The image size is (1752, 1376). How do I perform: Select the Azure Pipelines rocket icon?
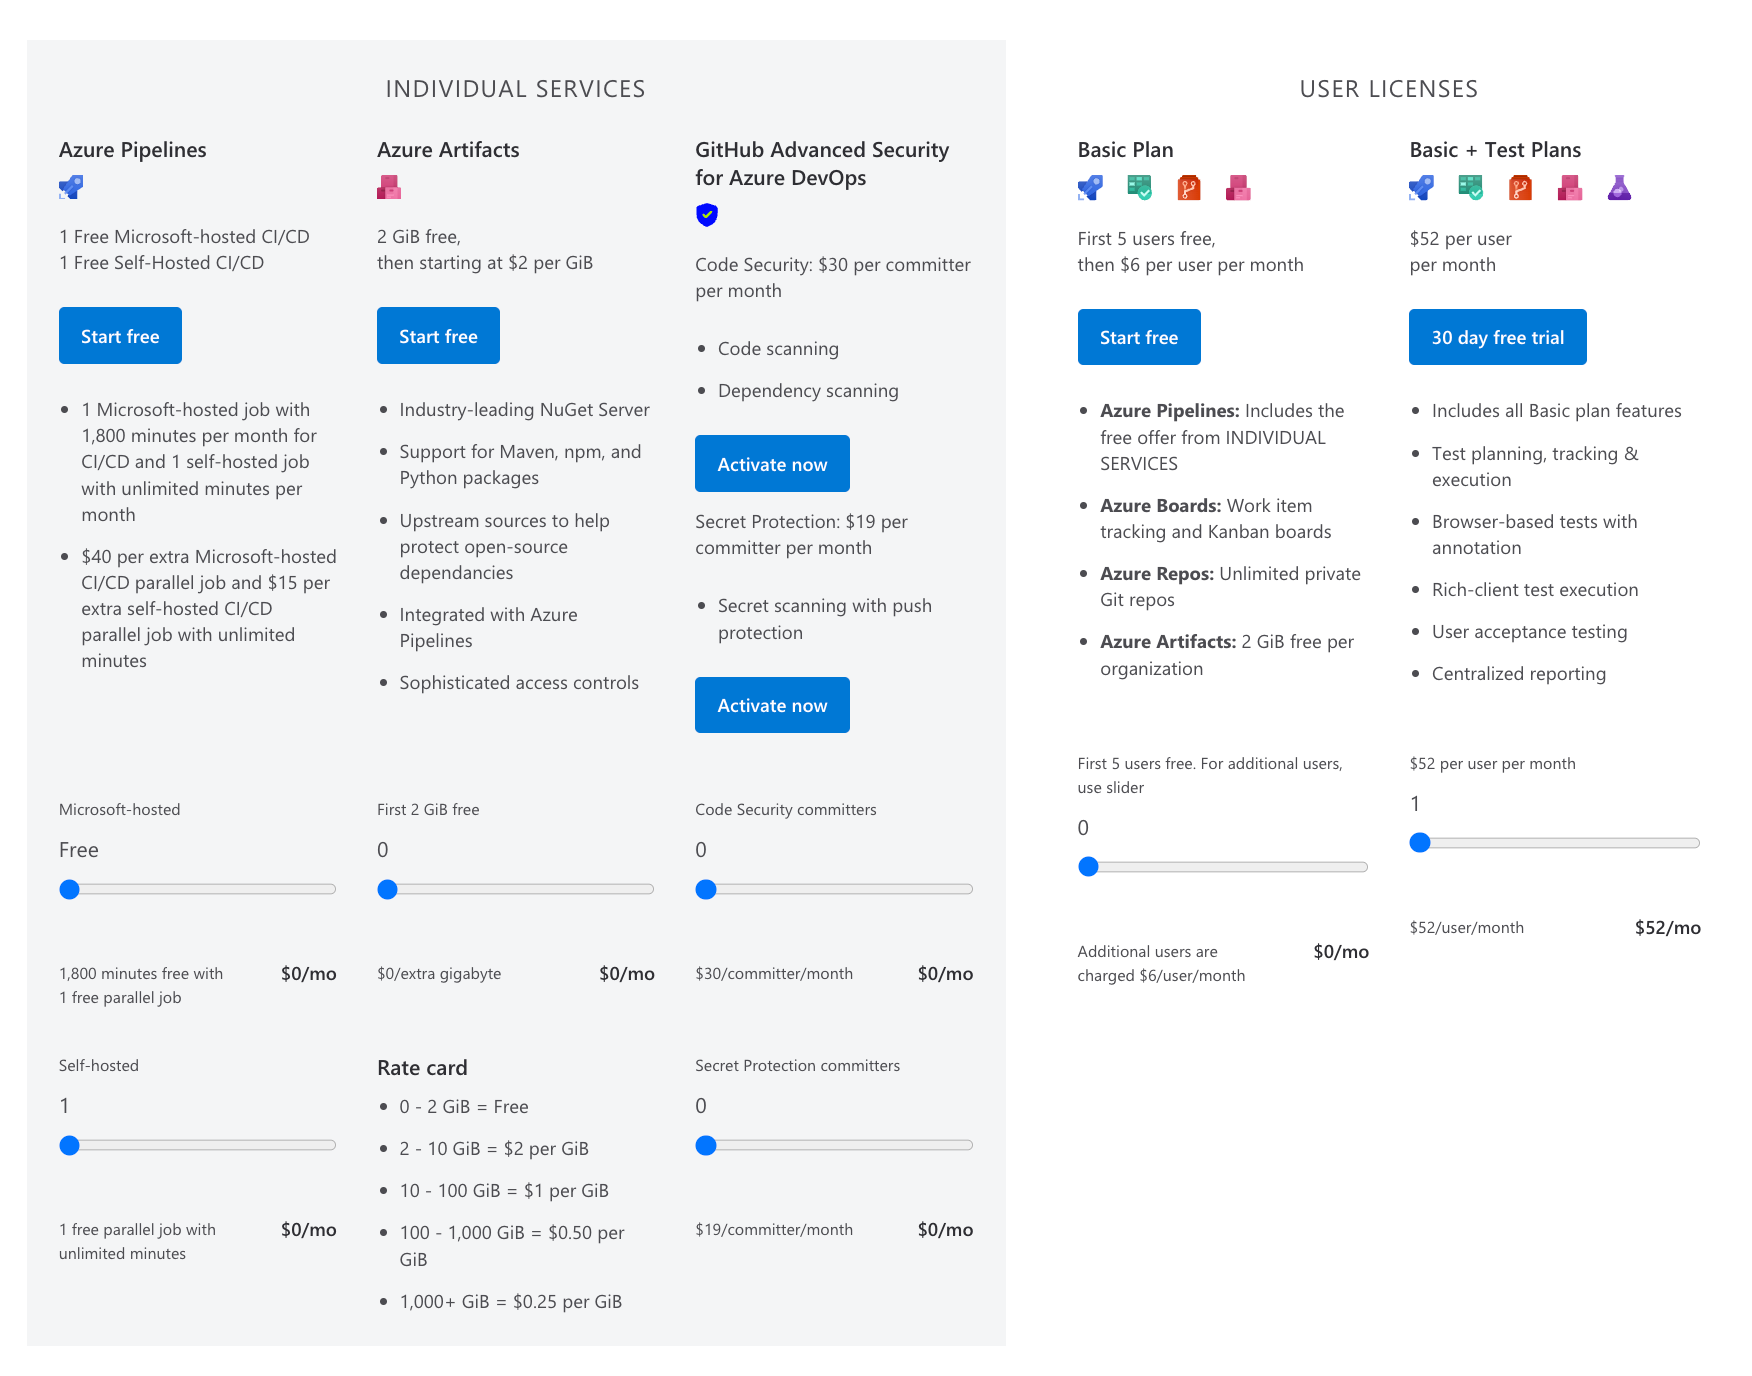click(71, 187)
